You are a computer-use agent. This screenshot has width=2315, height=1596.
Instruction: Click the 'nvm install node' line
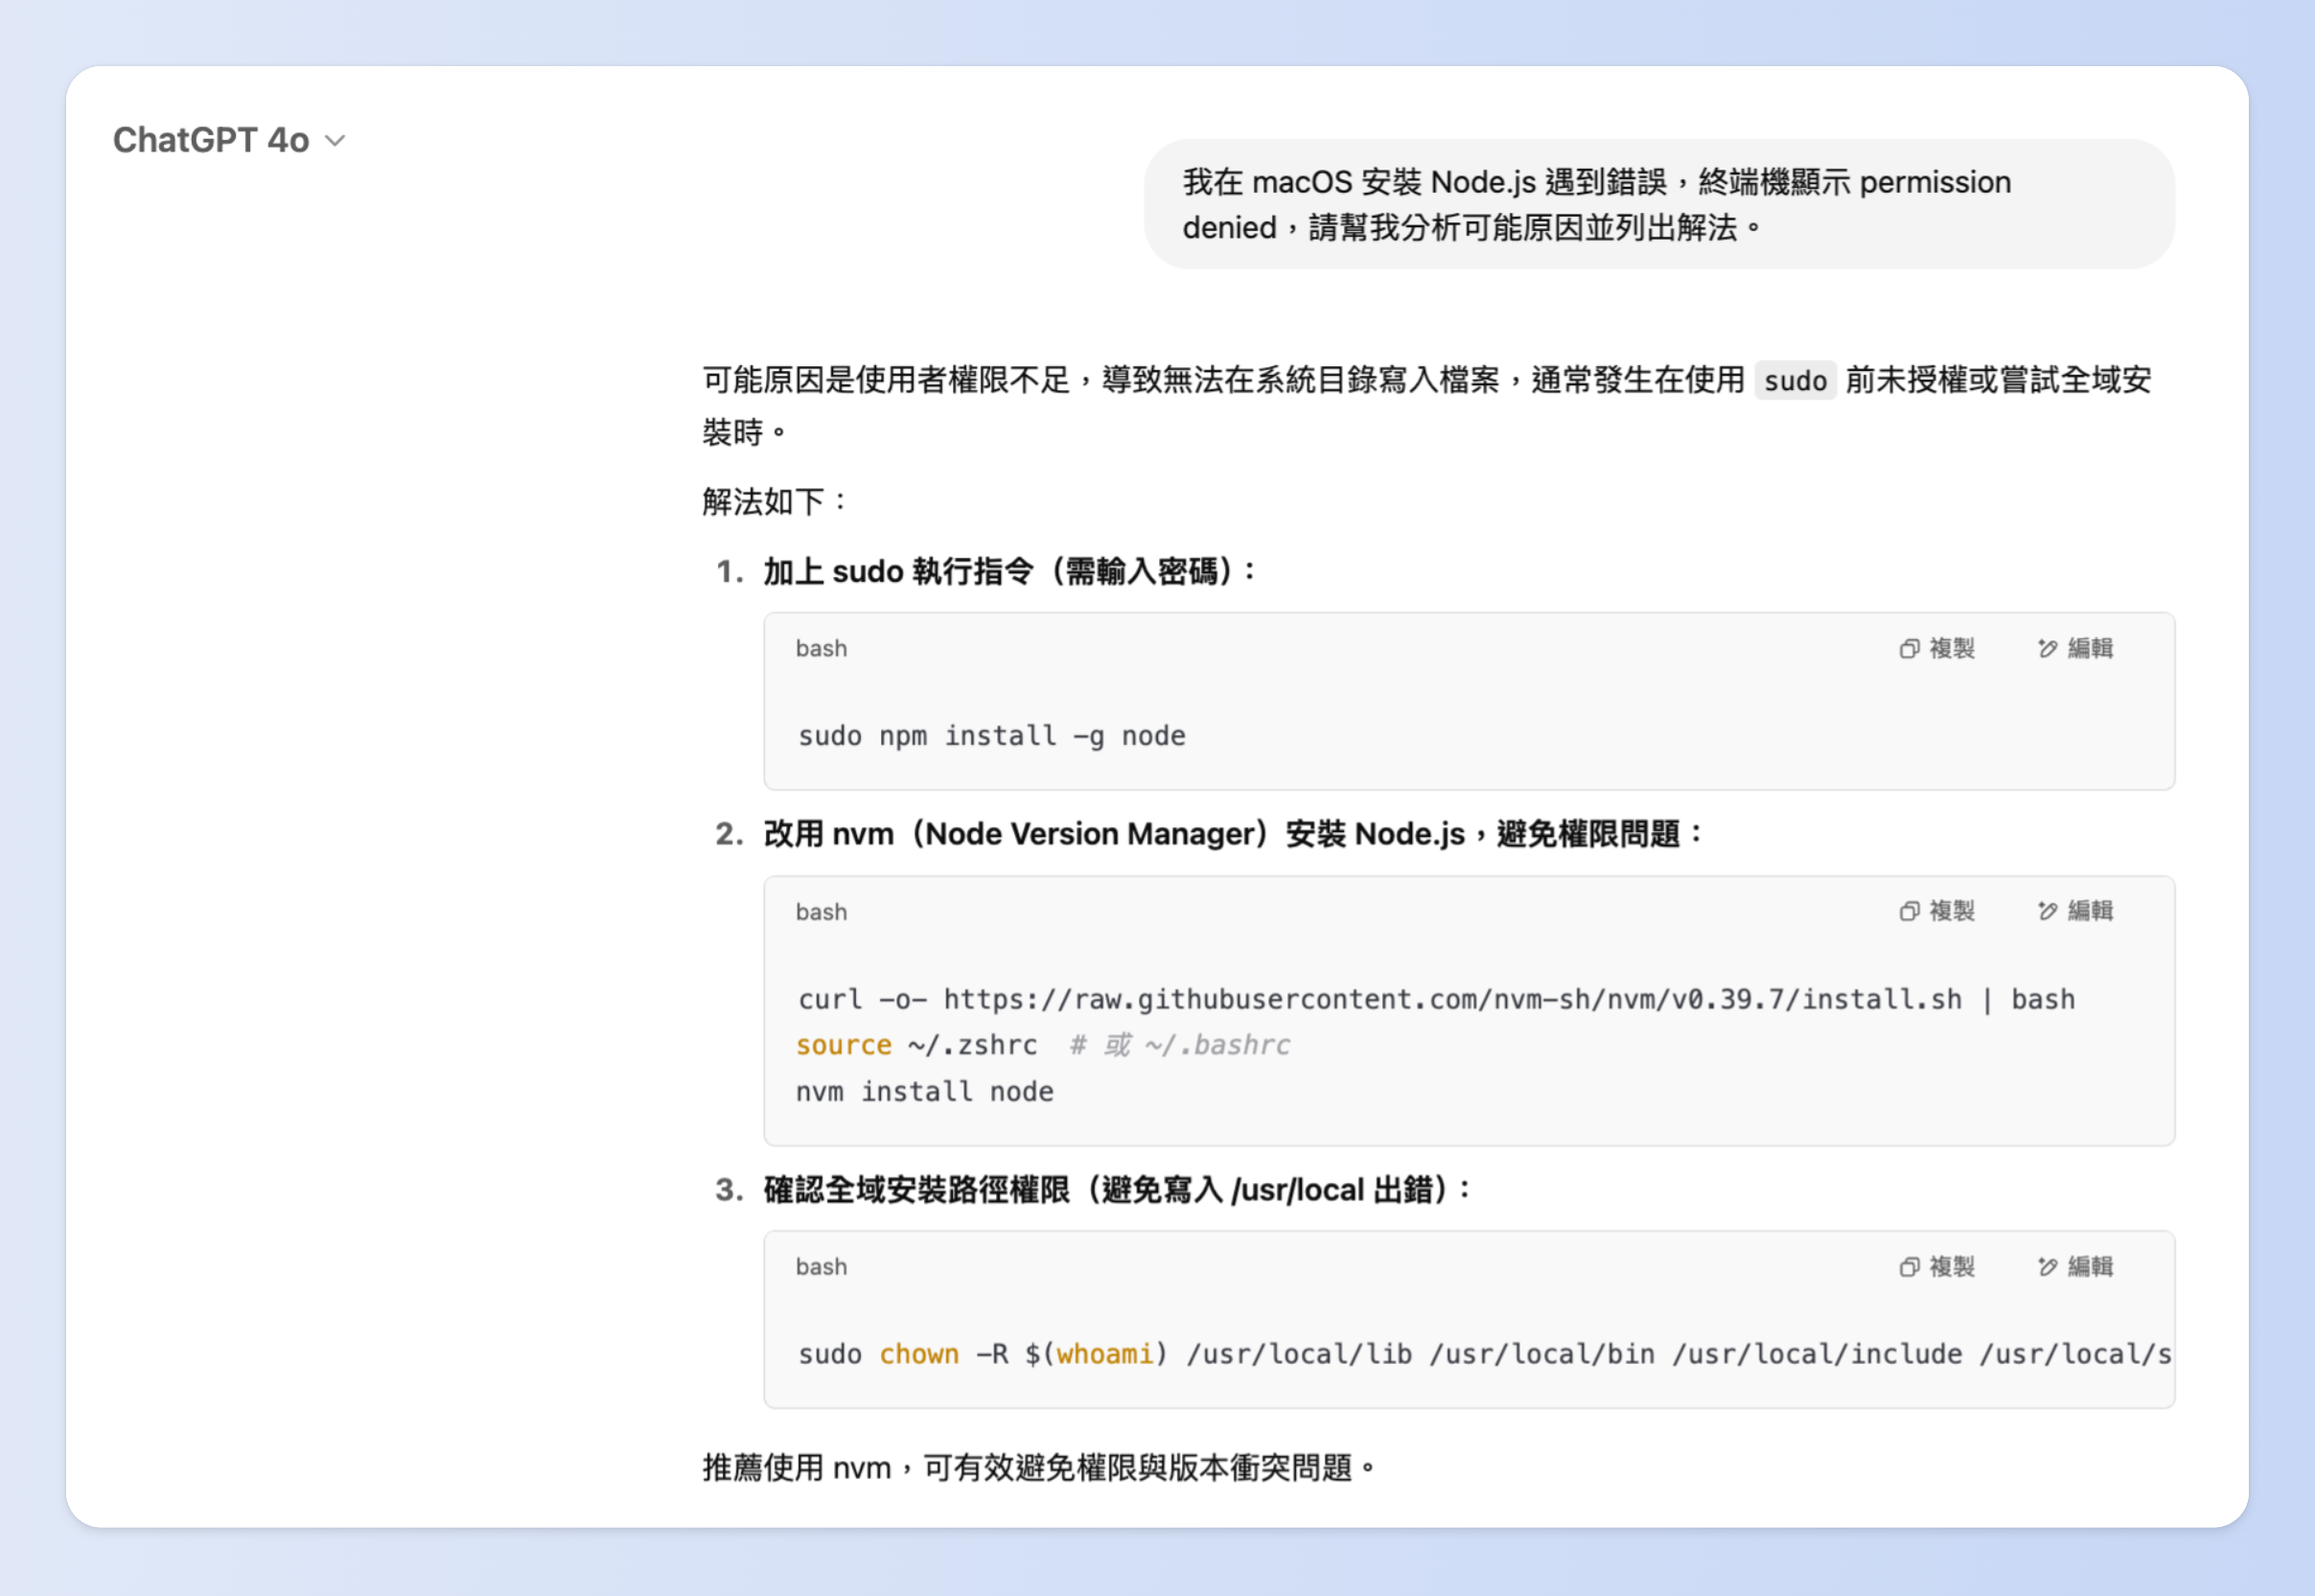(925, 1091)
